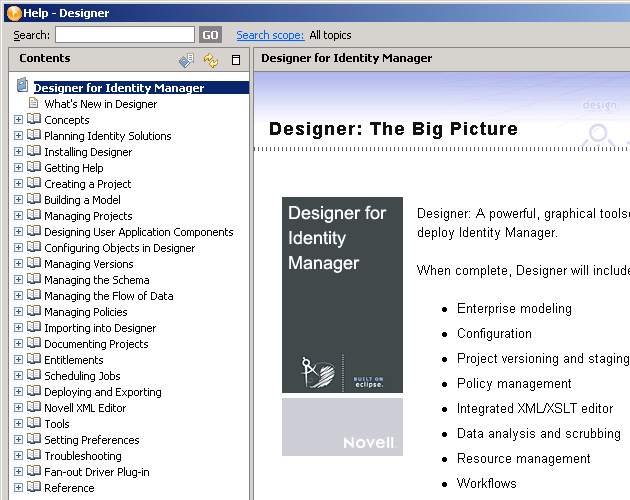Expand the Setting Preferences node
The width and height of the screenshot is (630, 500).
pos(18,439)
